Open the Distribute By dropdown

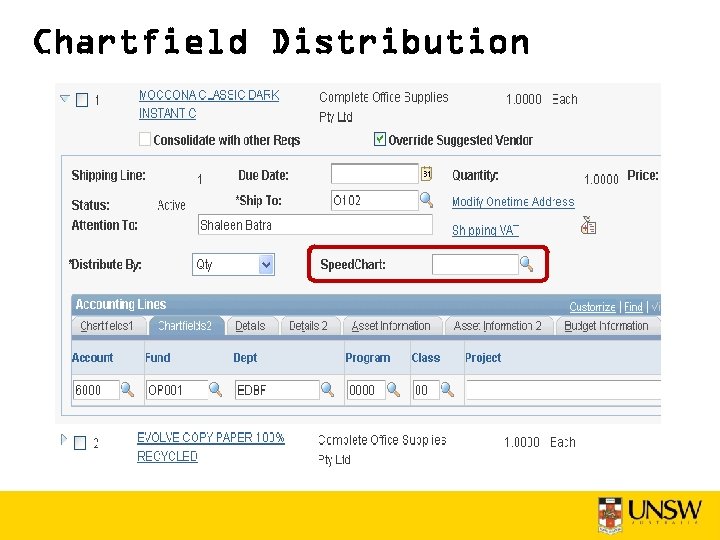(233, 264)
